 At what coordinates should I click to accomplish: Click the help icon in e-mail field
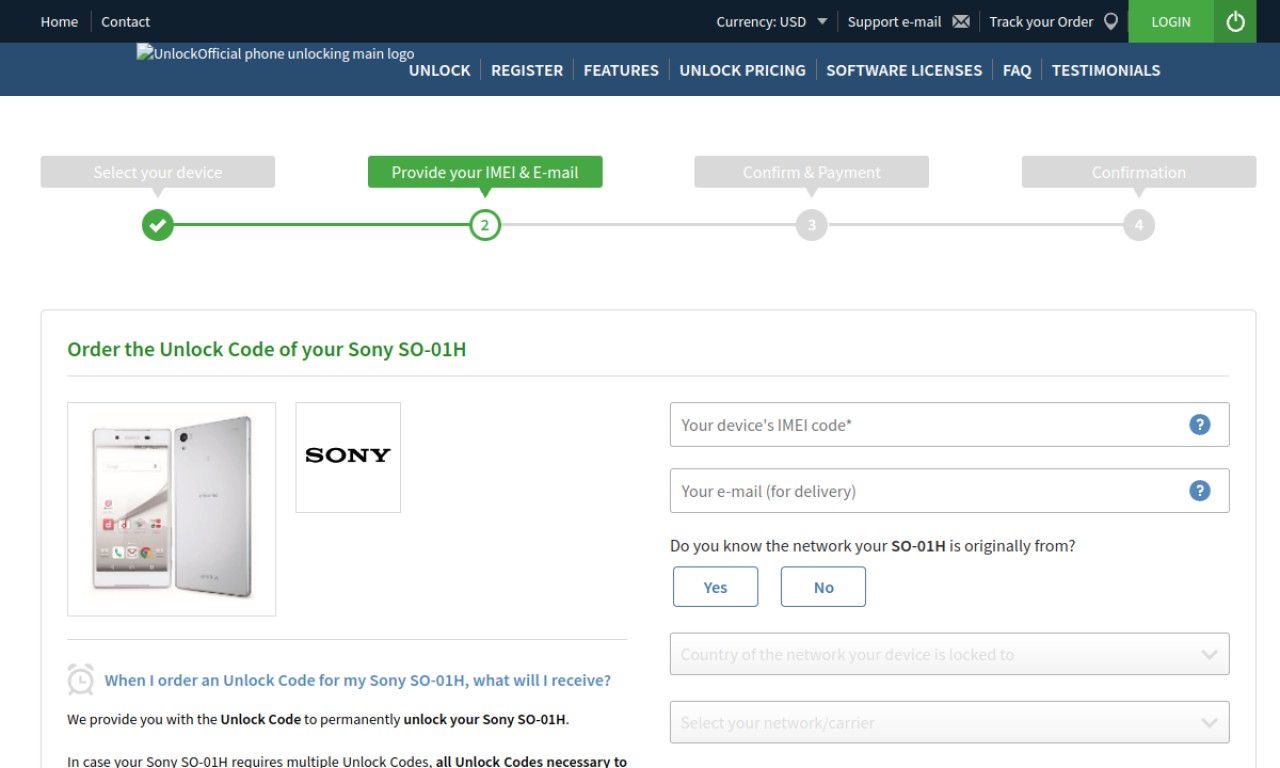click(1200, 491)
